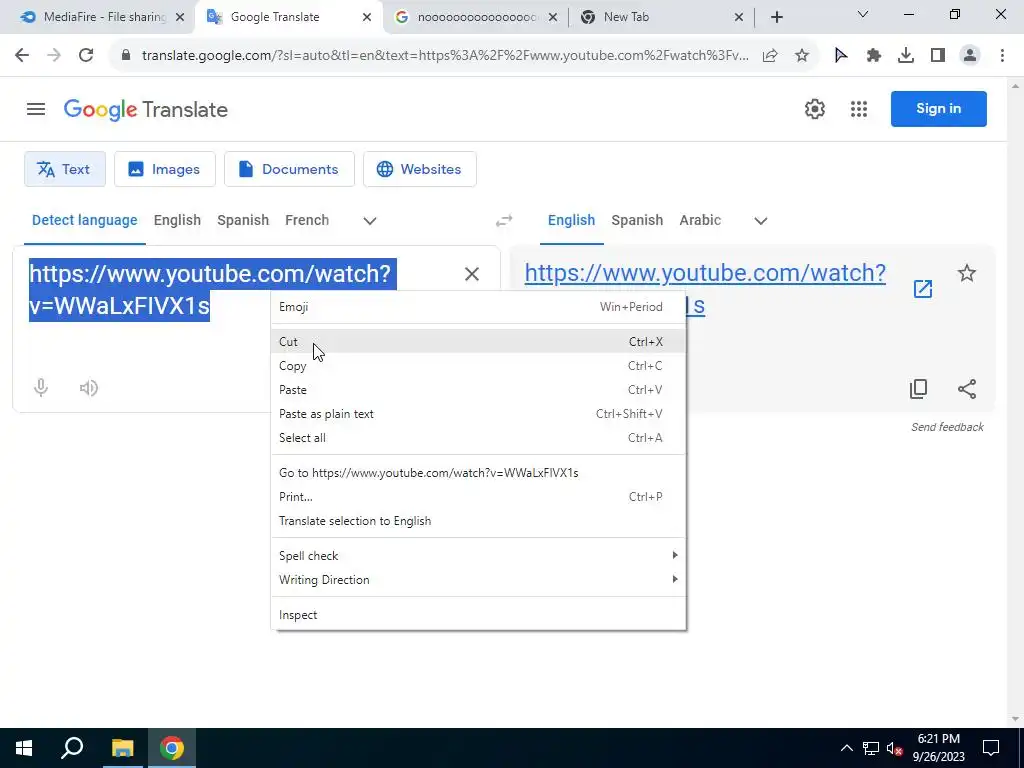Reload the current page
1024x768 pixels.
(86, 56)
